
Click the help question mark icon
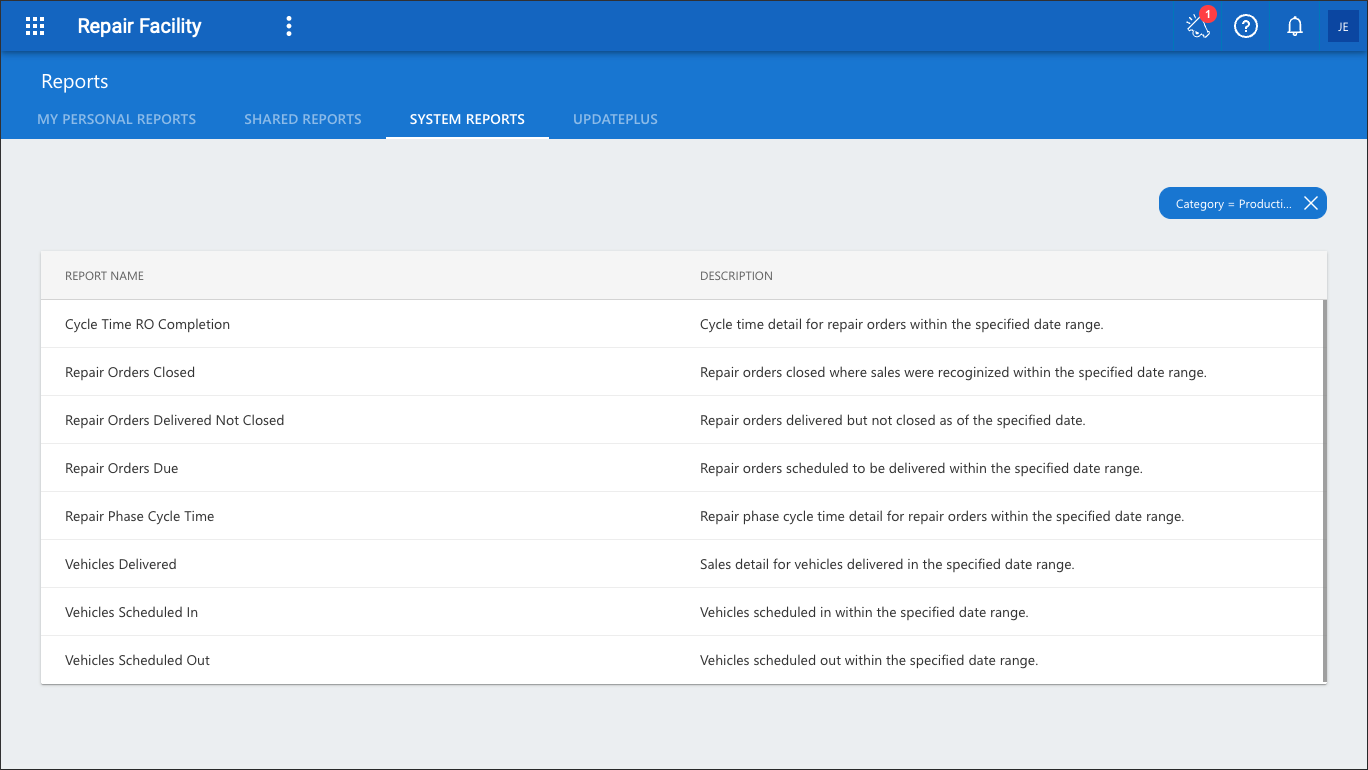pyautogui.click(x=1245, y=26)
